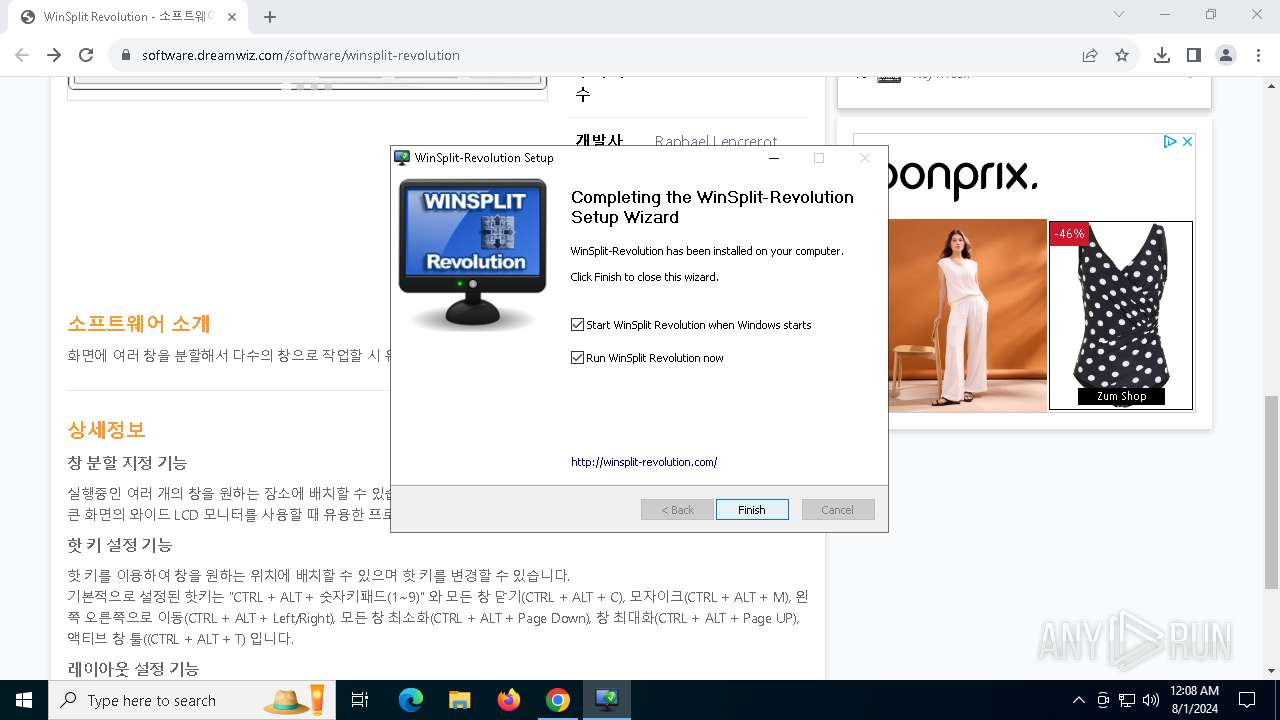
Task: Click the bonprix logo in ad
Action: point(964,178)
